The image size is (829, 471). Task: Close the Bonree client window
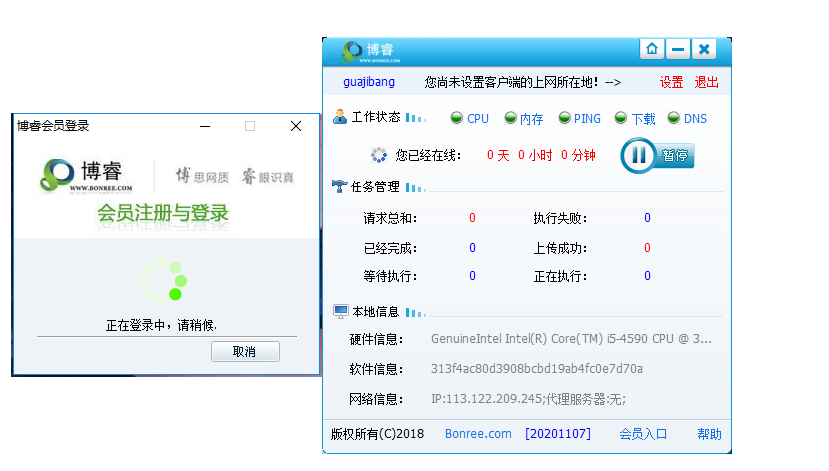click(x=704, y=49)
